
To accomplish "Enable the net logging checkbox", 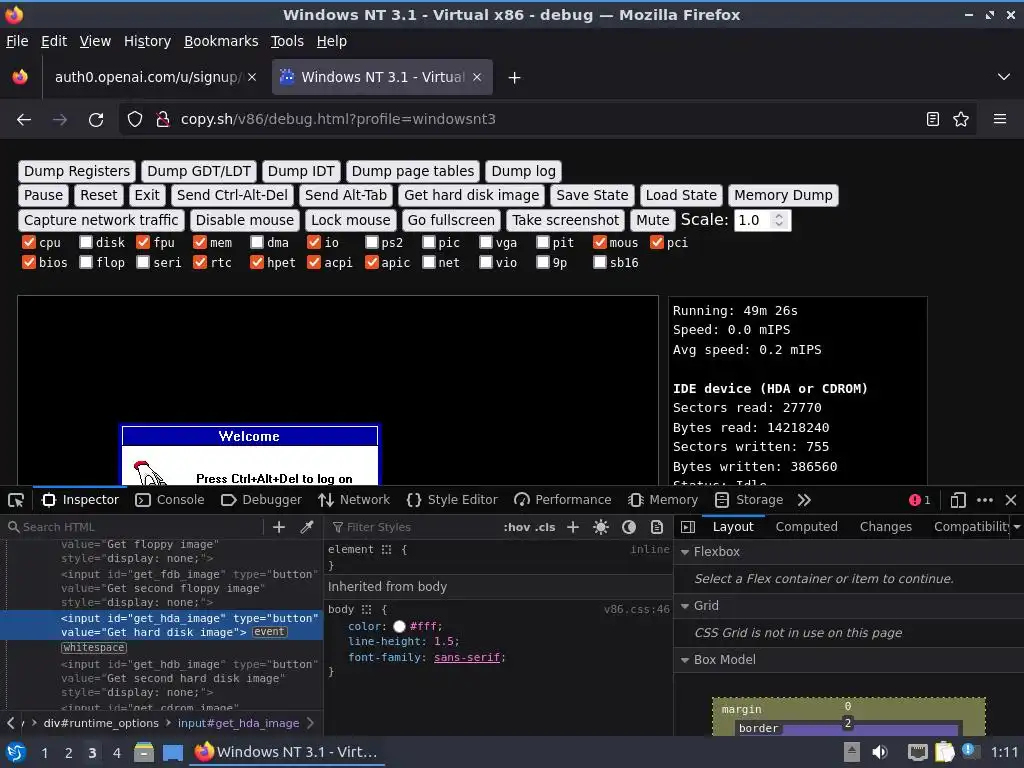I will click(x=428, y=263).
